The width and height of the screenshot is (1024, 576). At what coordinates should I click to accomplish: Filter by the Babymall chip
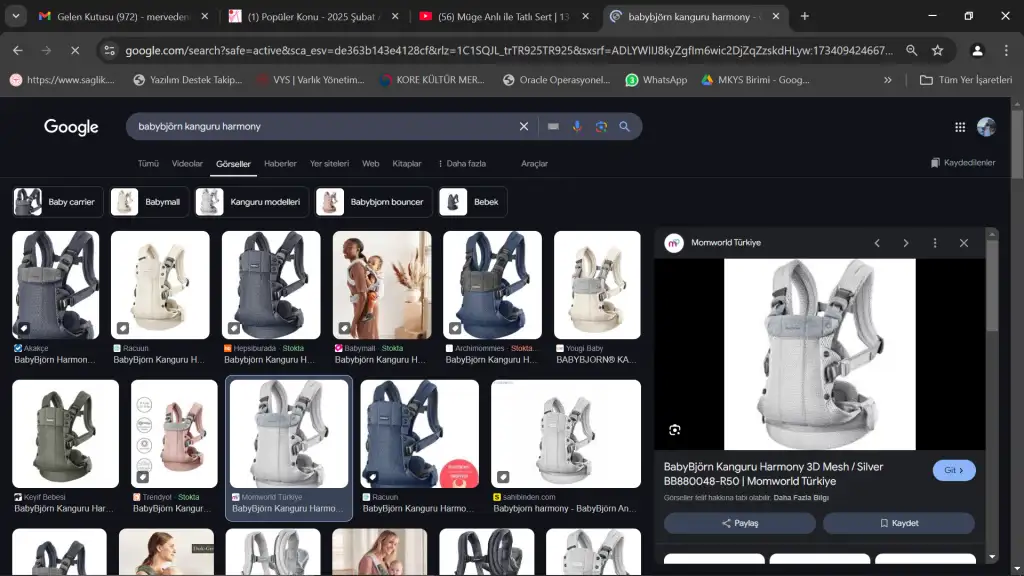click(x=150, y=202)
